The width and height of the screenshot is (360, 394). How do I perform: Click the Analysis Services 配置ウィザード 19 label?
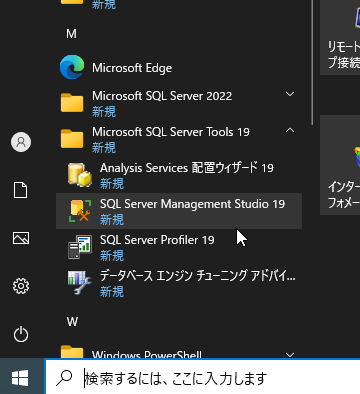pos(187,168)
